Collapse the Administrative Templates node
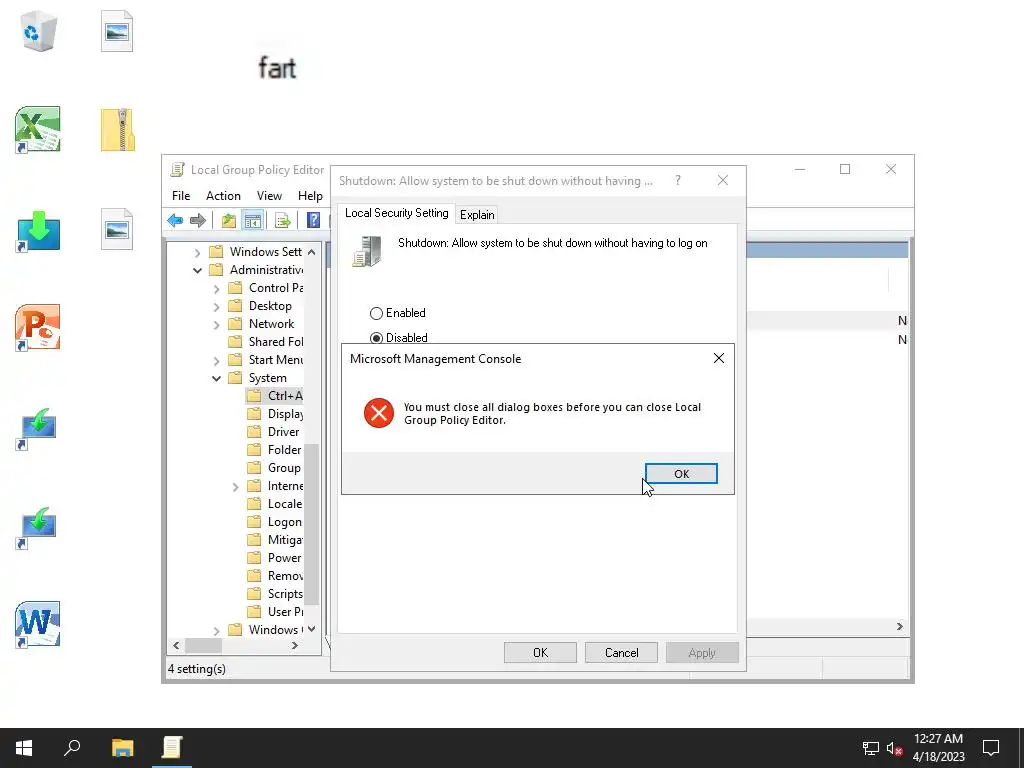 click(197, 270)
